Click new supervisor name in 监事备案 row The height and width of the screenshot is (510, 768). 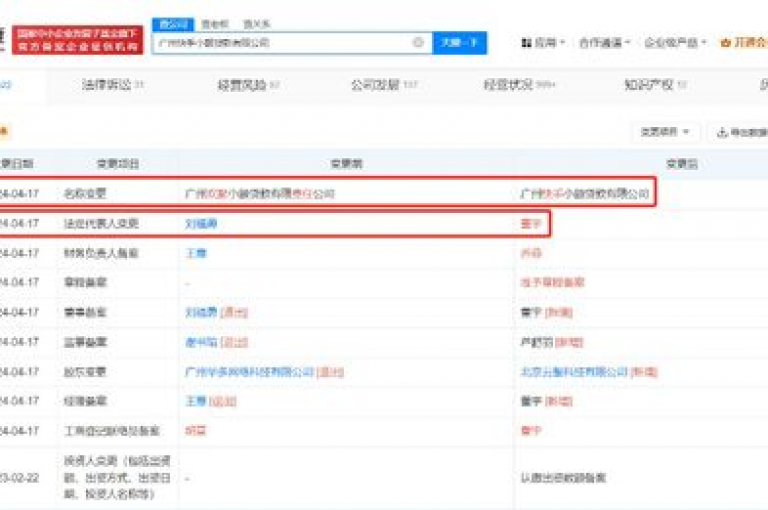coord(536,342)
